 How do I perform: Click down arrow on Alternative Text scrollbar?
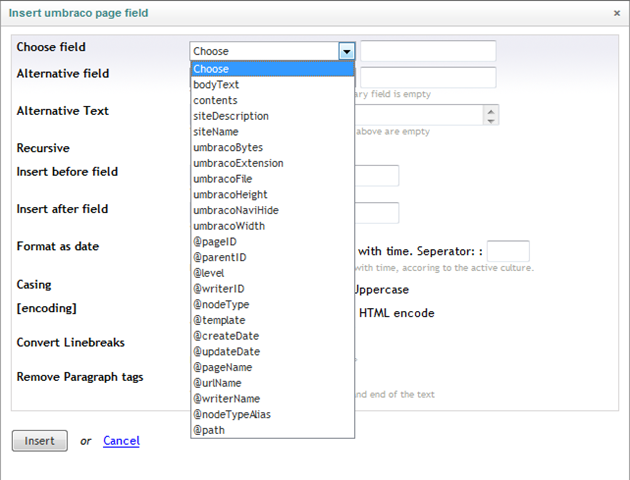(491, 121)
